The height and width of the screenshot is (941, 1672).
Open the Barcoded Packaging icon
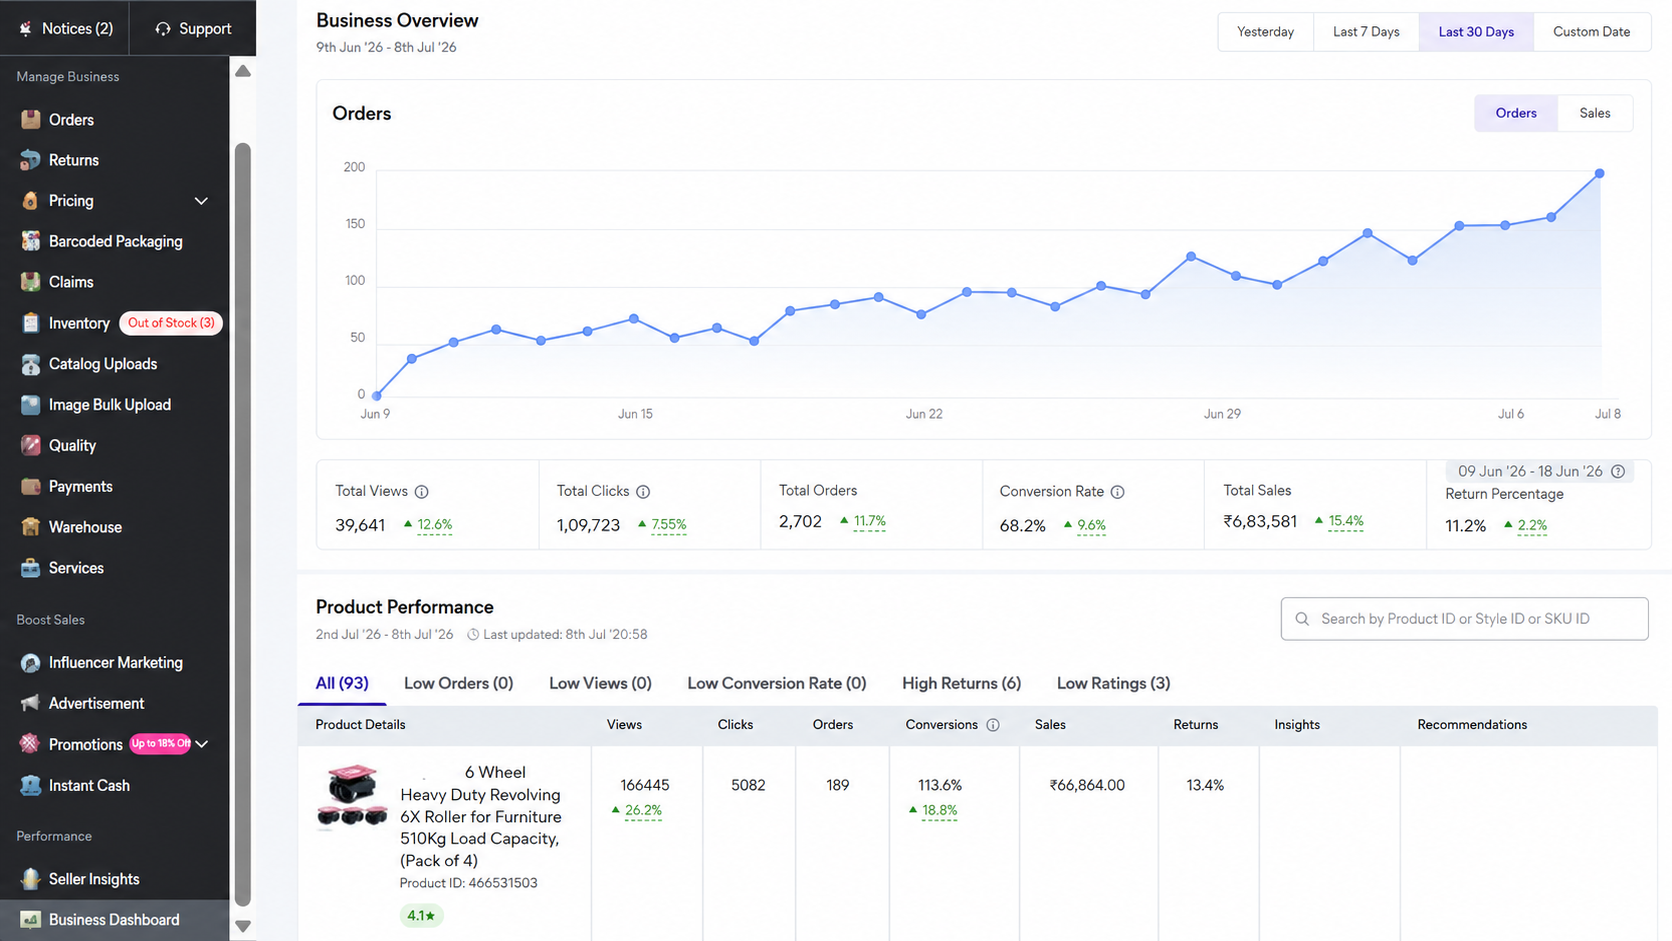click(x=30, y=241)
